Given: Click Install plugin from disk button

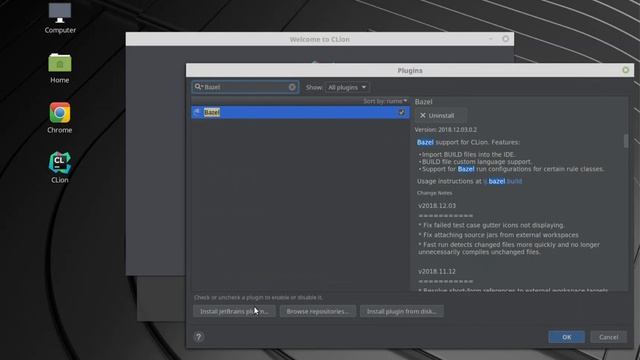Looking at the screenshot, I should coord(402,311).
